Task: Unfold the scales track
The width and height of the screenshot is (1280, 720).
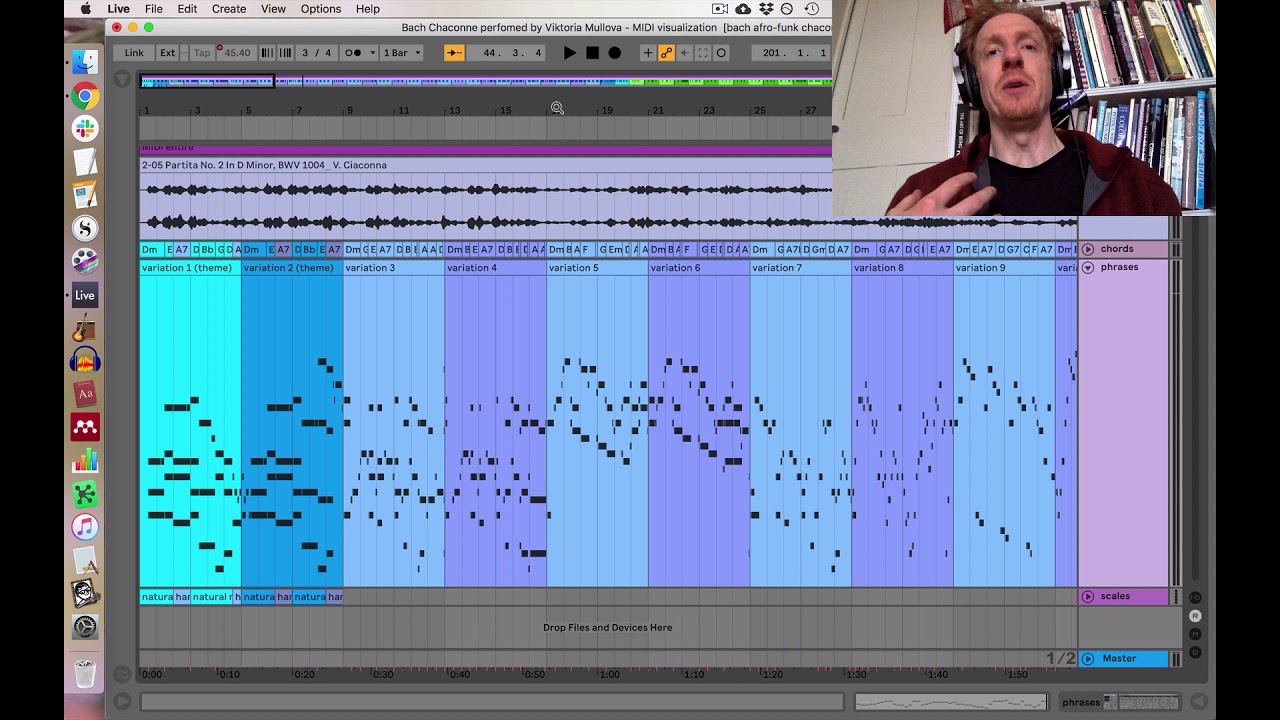Action: 1088,597
